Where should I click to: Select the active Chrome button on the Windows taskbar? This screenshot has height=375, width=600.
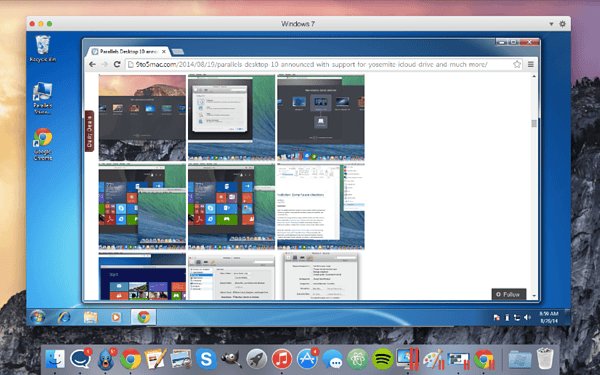tap(143, 317)
